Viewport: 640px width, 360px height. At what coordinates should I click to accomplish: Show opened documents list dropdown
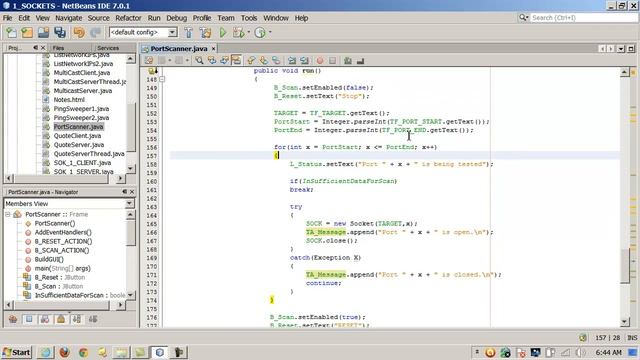coord(621,49)
